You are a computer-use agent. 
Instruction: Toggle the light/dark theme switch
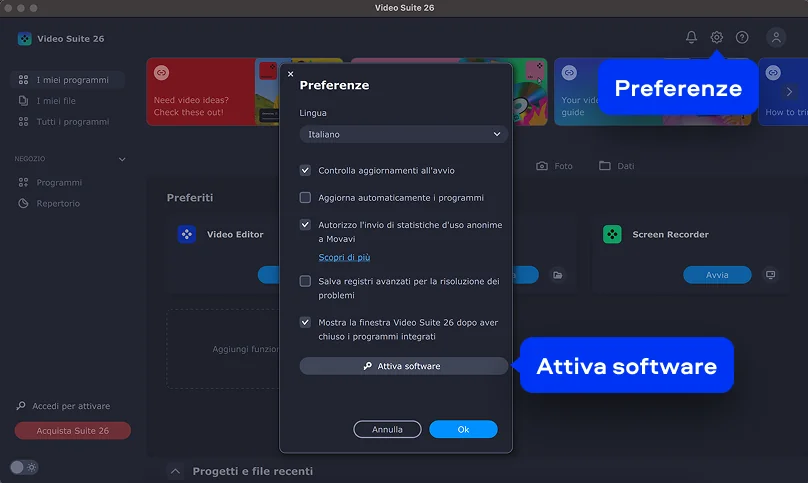coord(24,467)
